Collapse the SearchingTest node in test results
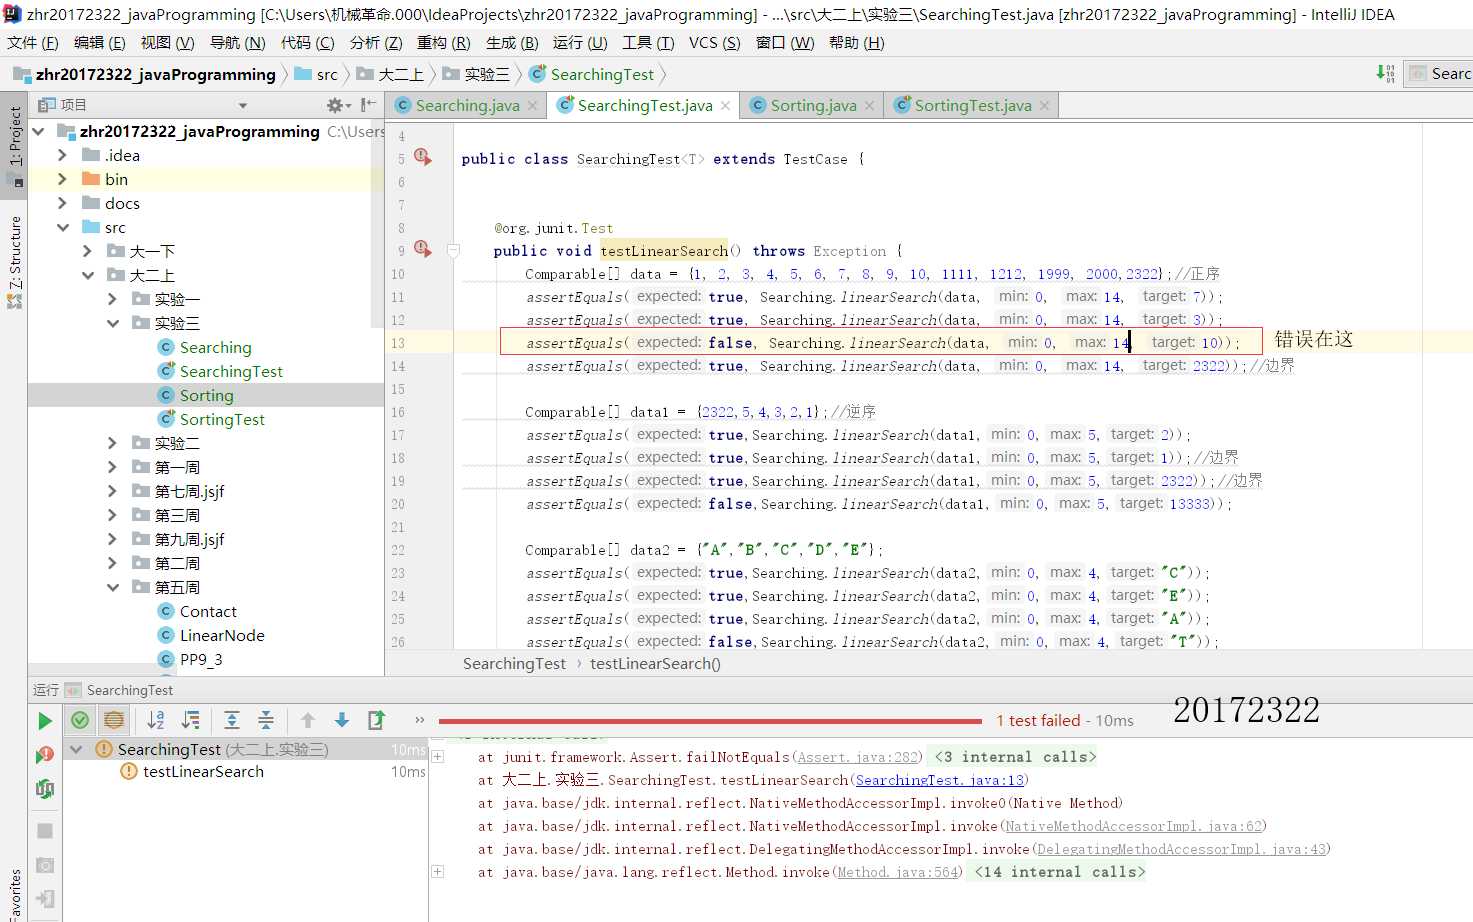The image size is (1473, 922). (76, 749)
